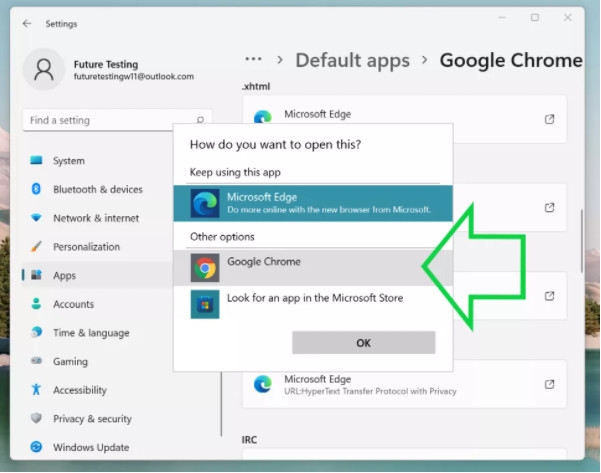Click the user profile avatar
The width and height of the screenshot is (601, 473).
pos(44,69)
